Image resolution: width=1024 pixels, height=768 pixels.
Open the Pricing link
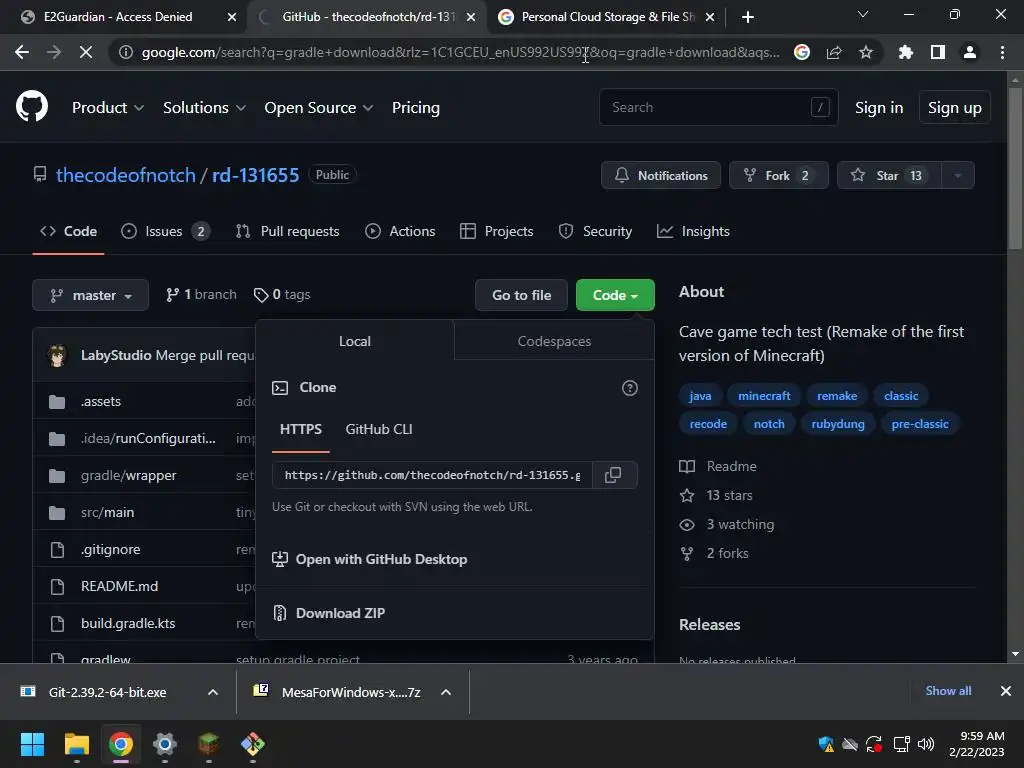click(415, 108)
